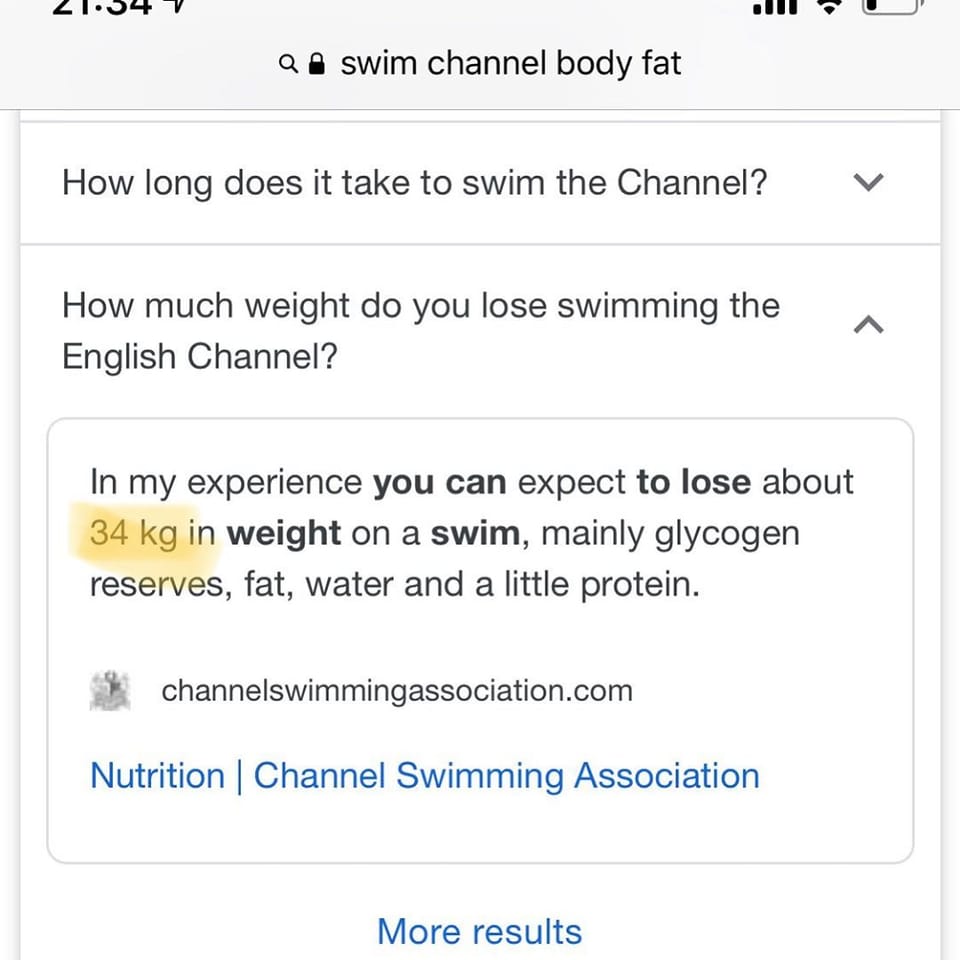Image resolution: width=960 pixels, height=960 pixels.
Task: Tap the cellular signal bars icon
Action: (775, 6)
